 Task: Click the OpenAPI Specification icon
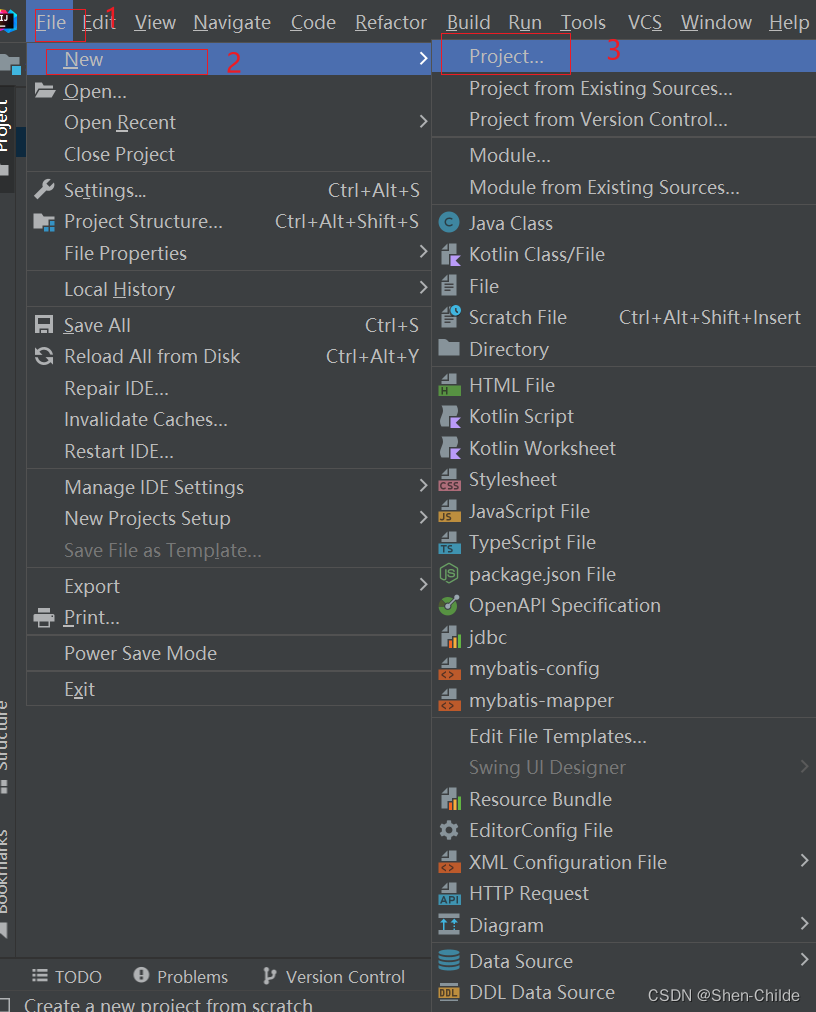[449, 605]
